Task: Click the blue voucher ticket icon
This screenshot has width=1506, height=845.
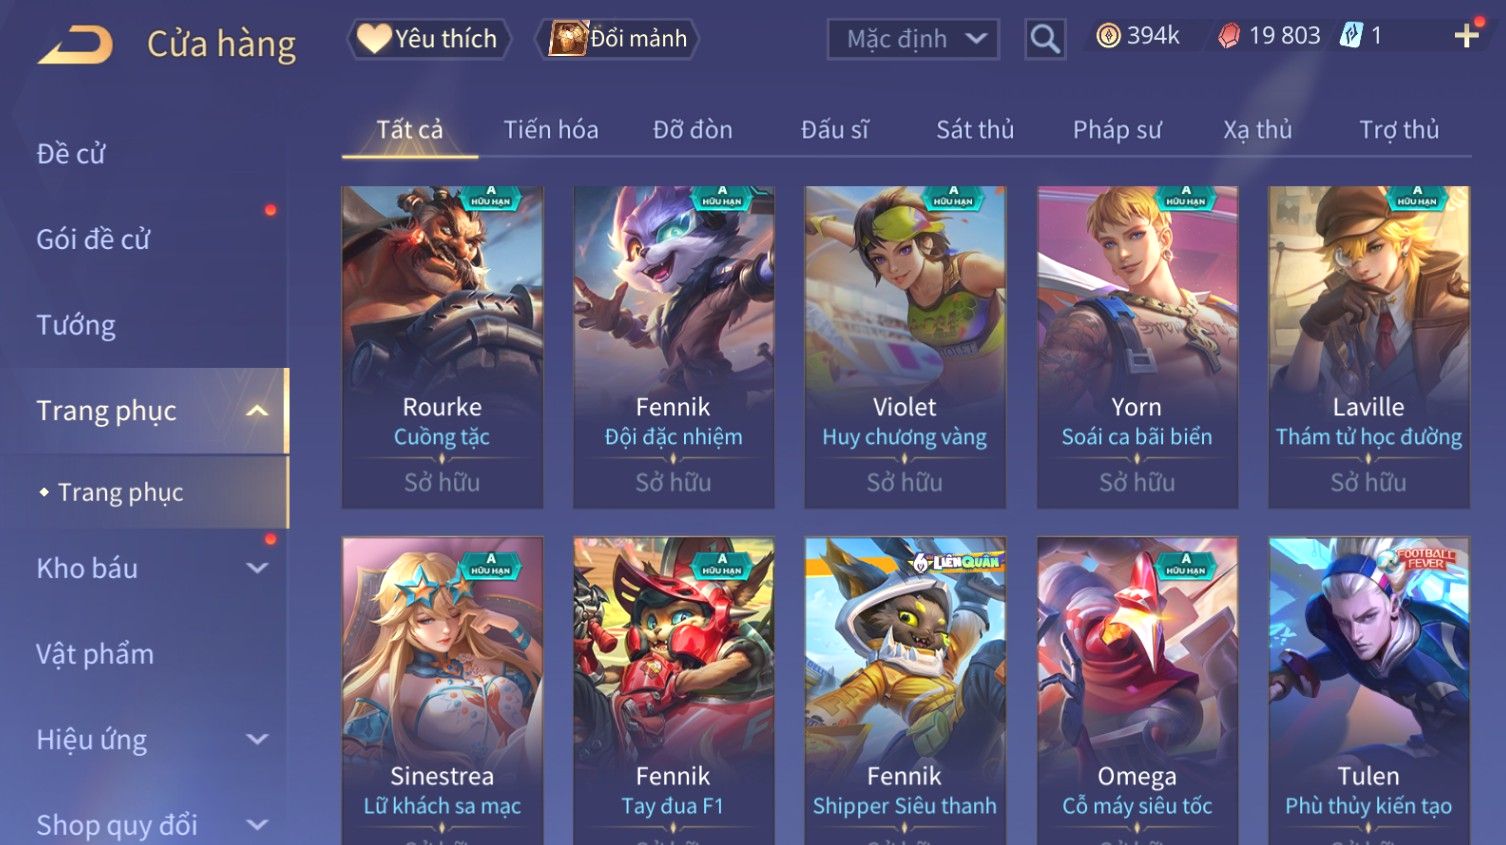Action: click(x=1351, y=36)
